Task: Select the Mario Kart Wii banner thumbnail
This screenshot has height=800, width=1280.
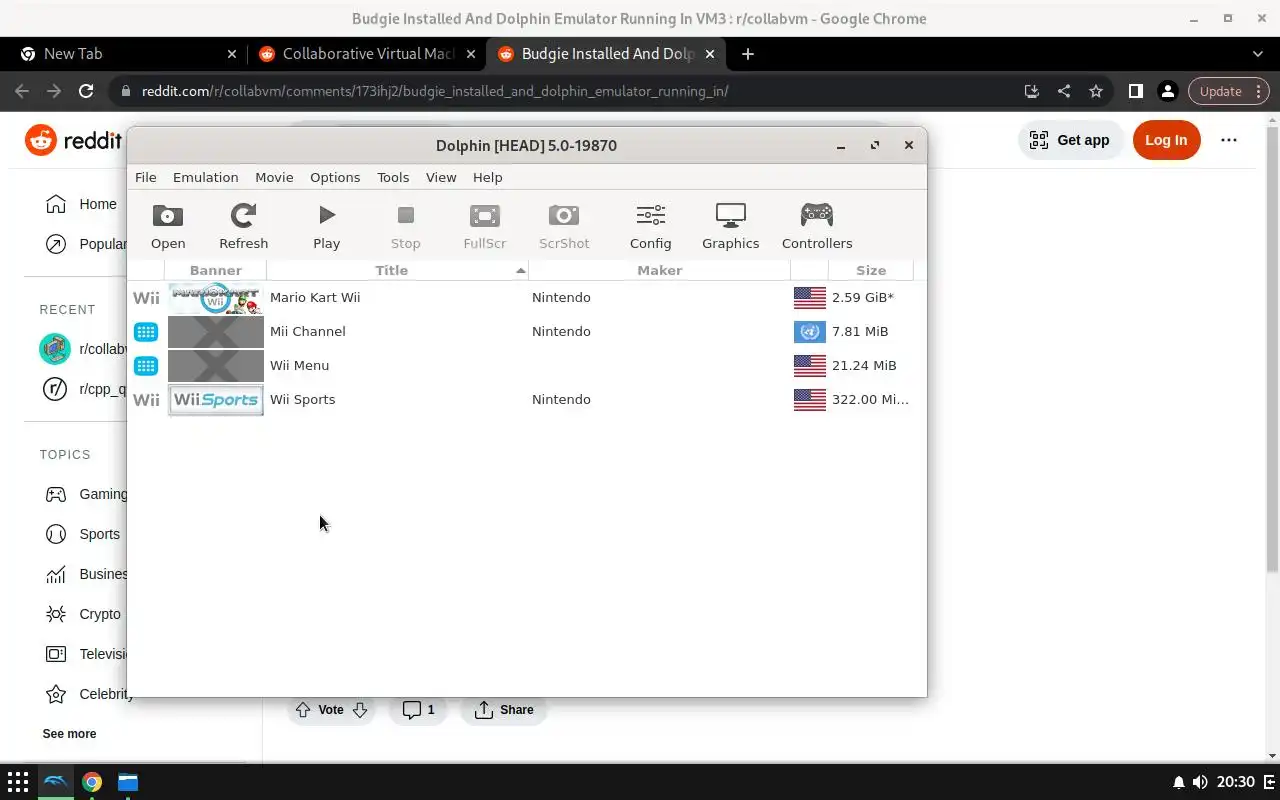Action: click(216, 298)
